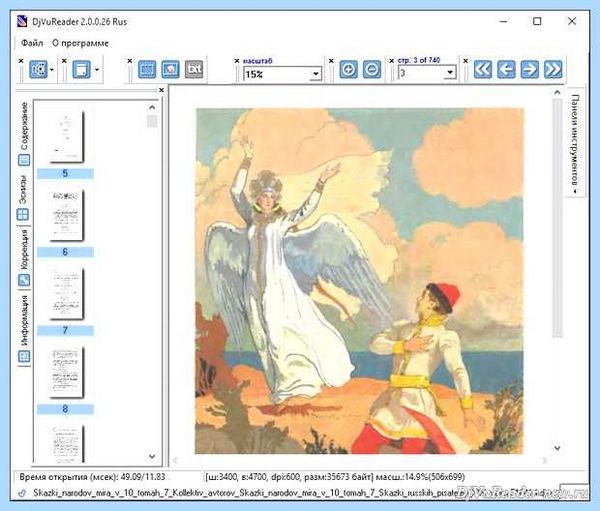
Task: Click the zoom out magnifier button
Action: point(372,70)
